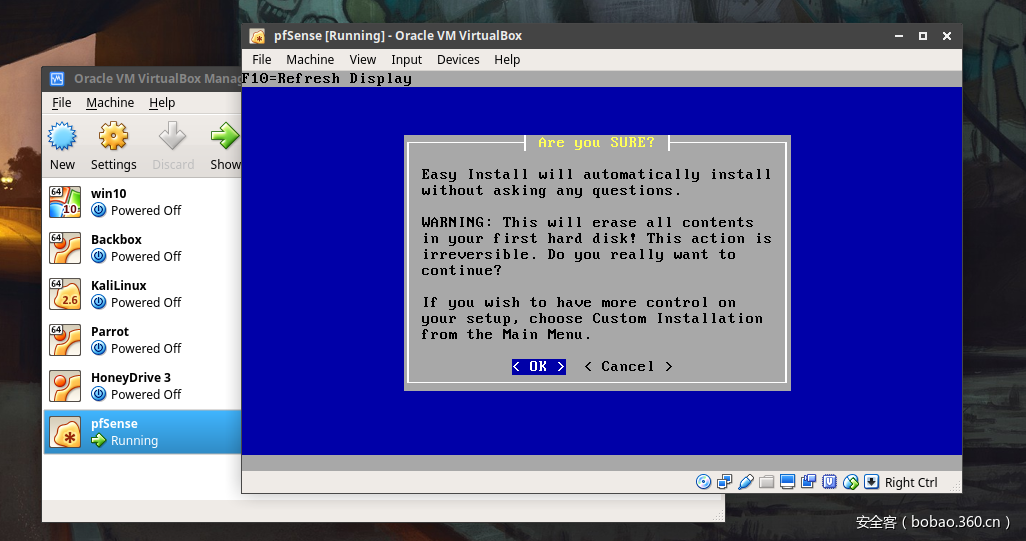
Task: Open the File menu in pfSense window
Action: (262, 60)
